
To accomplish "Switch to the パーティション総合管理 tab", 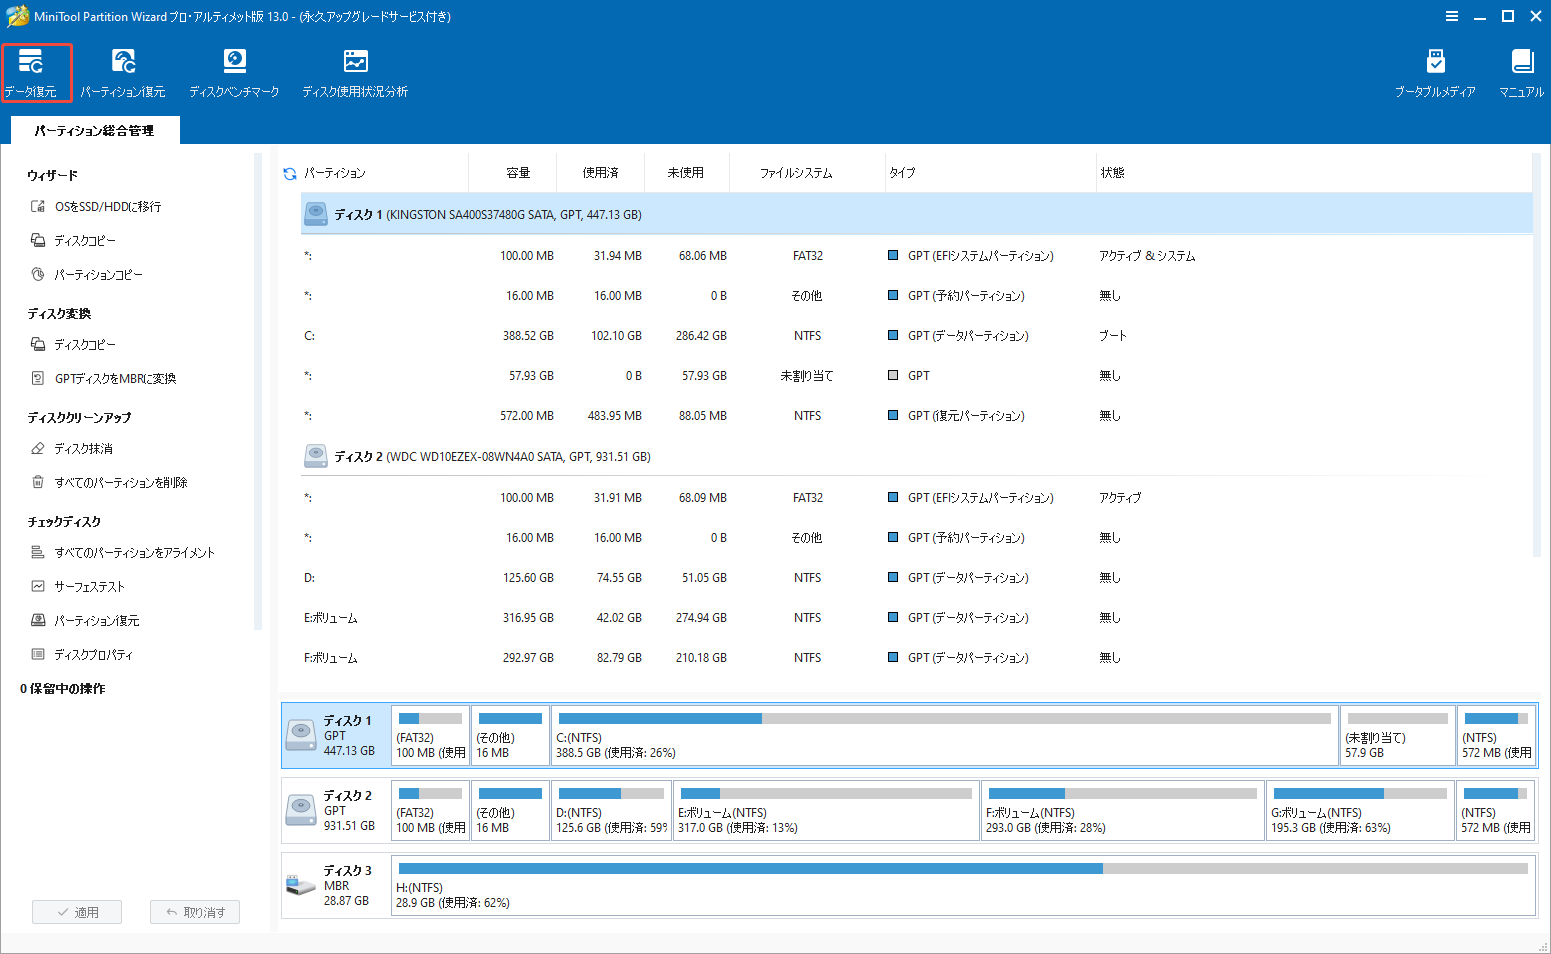I will (94, 130).
